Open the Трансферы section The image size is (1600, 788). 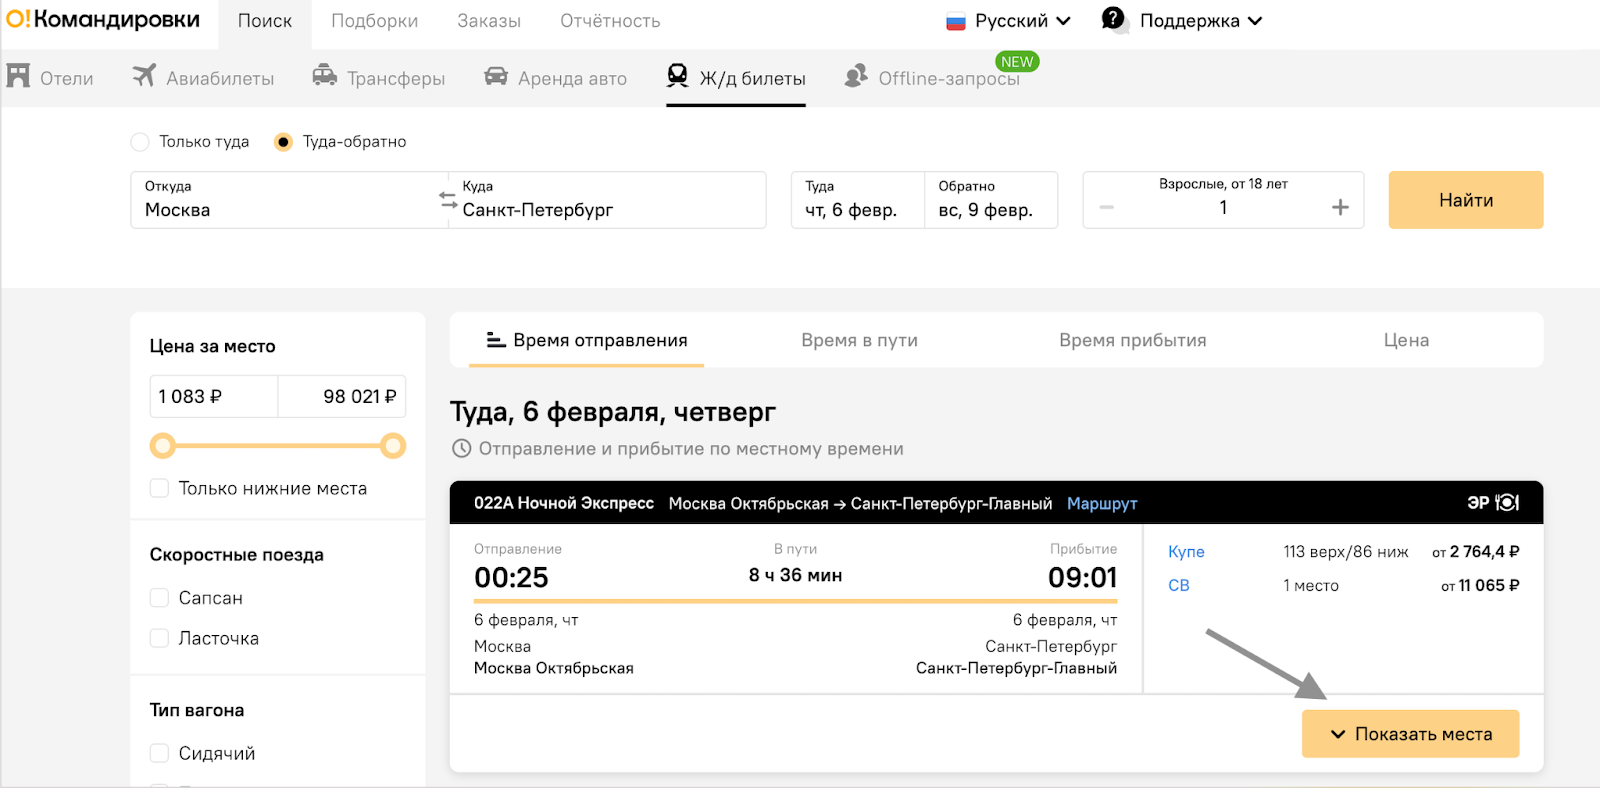pyautogui.click(x=379, y=77)
